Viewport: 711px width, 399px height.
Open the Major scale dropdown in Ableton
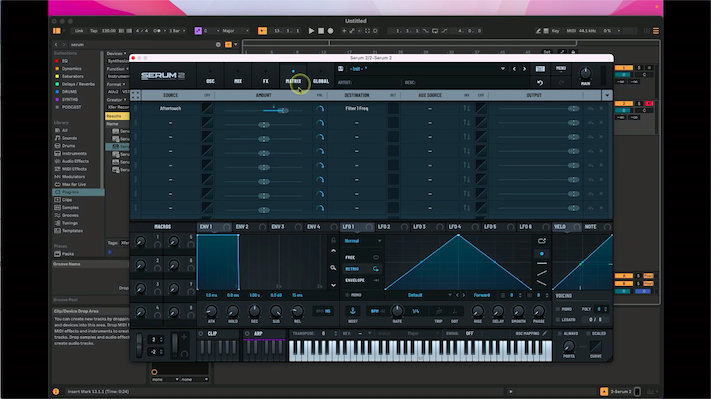click(235, 31)
